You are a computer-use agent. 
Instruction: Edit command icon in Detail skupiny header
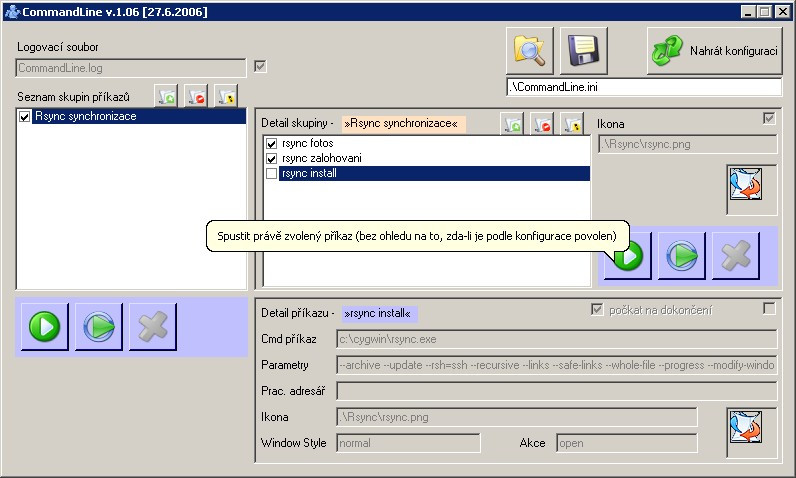pos(572,123)
